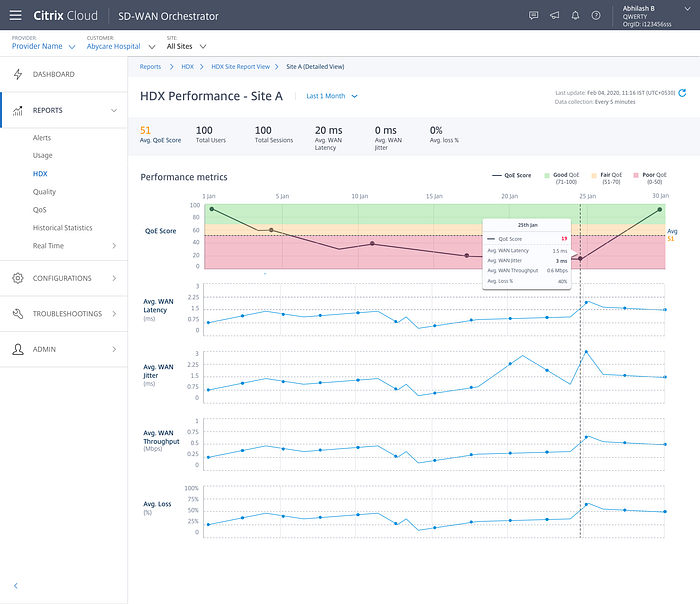The height and width of the screenshot is (604, 700).
Task: Open the help question mark icon
Action: click(596, 16)
